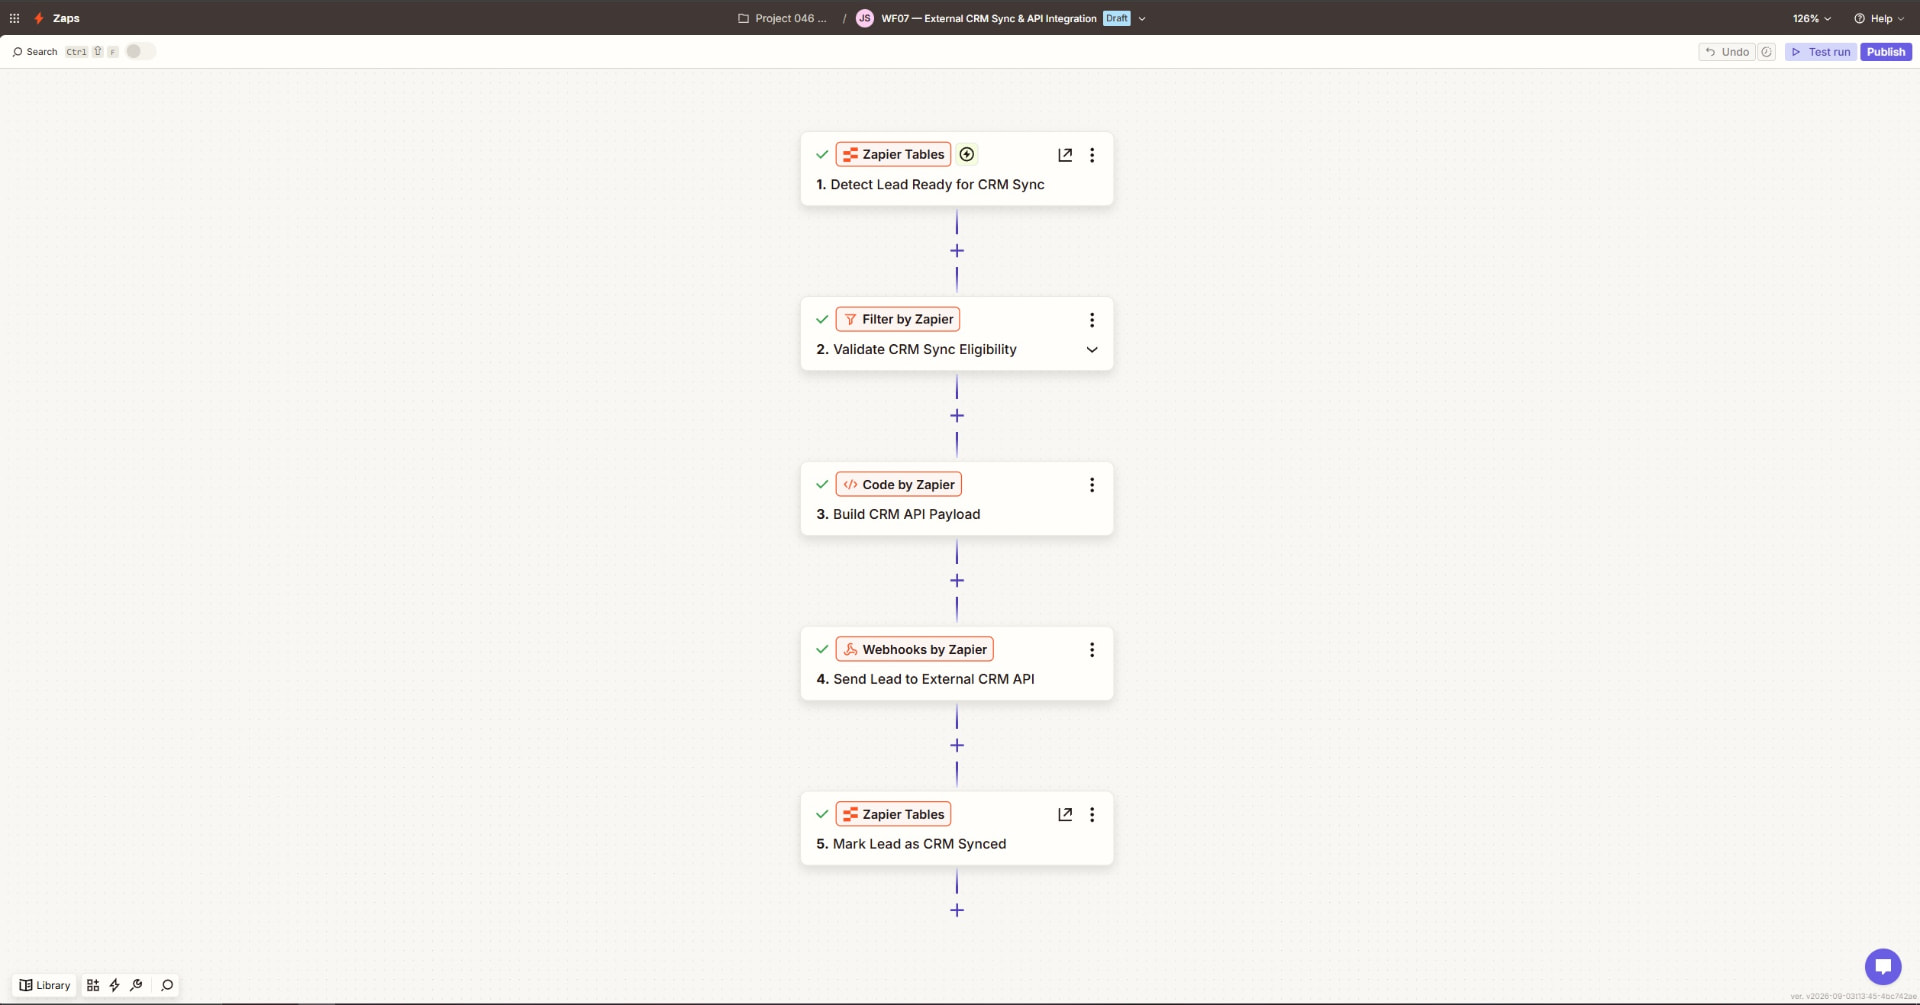
Task: Open three-dot menu for step 1
Action: point(1092,155)
